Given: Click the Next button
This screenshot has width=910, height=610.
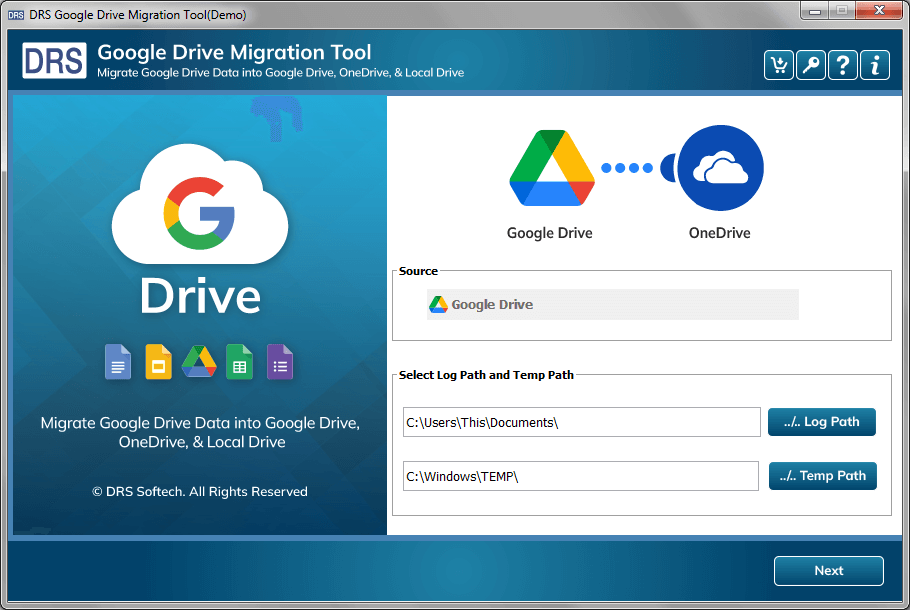Looking at the screenshot, I should click(828, 570).
